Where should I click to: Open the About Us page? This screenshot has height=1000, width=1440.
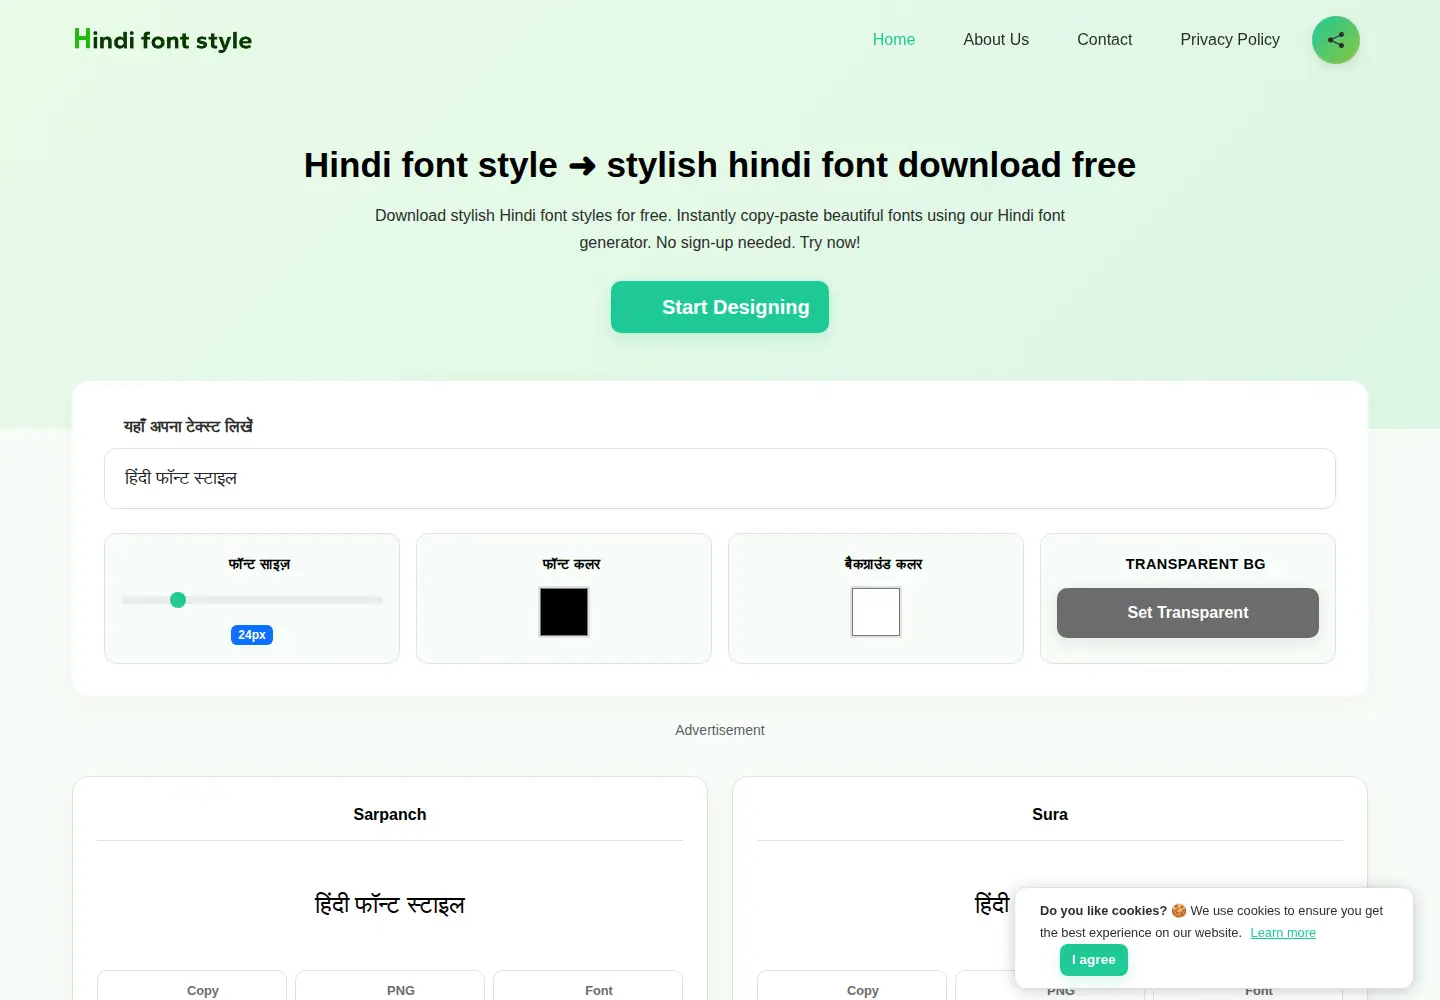point(996,40)
